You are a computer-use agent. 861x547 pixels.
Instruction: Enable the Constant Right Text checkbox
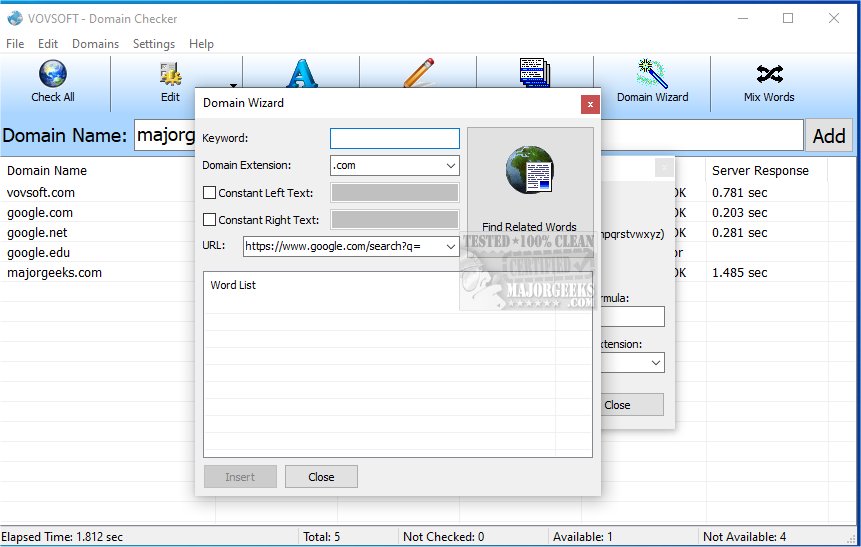point(209,220)
